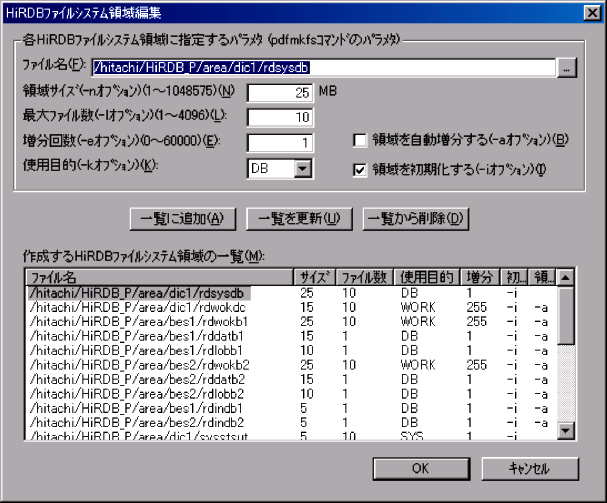Screen dimensions: 607x503
Task: Open the usage purpose DB dropdown
Action: (x=303, y=169)
